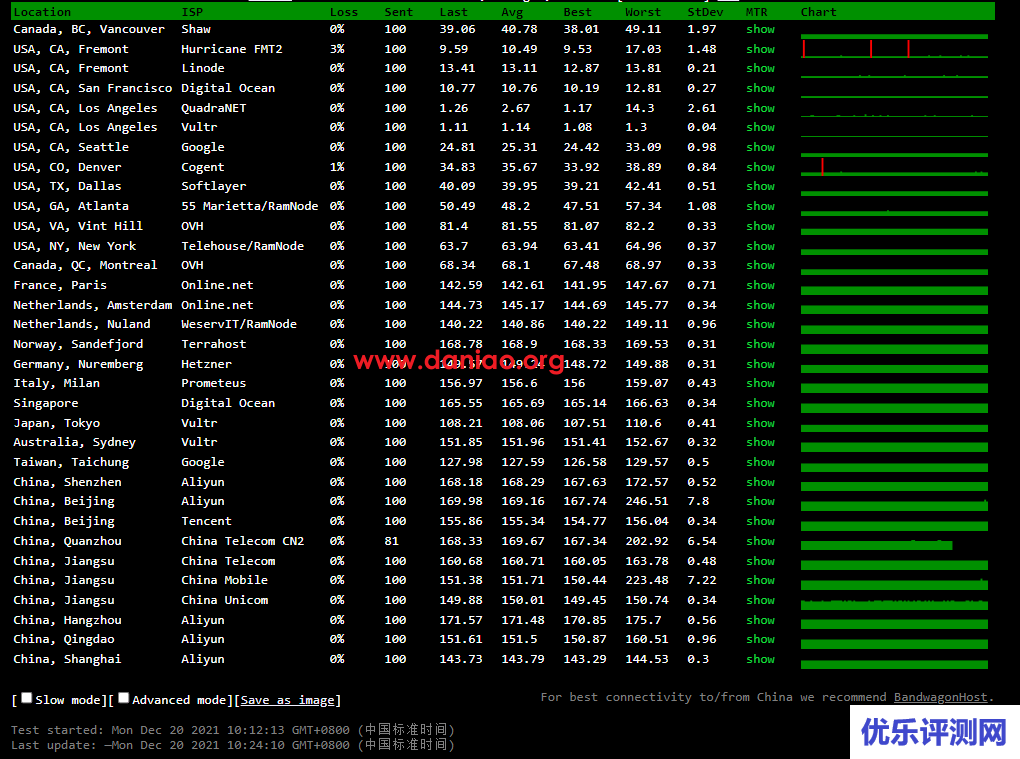Screen dimensions: 1020x759
Task: Show MTR for Norway Terrahost row
Action: pos(760,344)
